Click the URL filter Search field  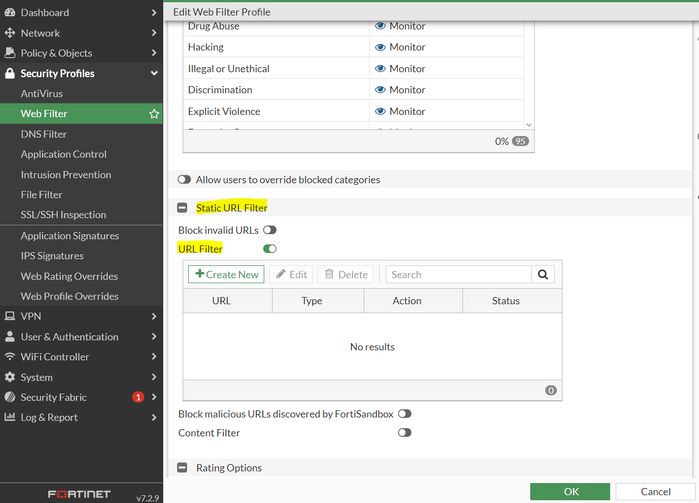coord(459,274)
